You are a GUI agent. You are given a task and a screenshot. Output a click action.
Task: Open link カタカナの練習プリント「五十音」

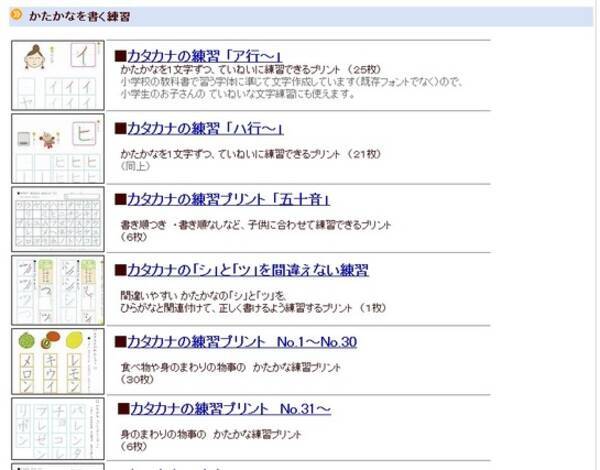228,199
